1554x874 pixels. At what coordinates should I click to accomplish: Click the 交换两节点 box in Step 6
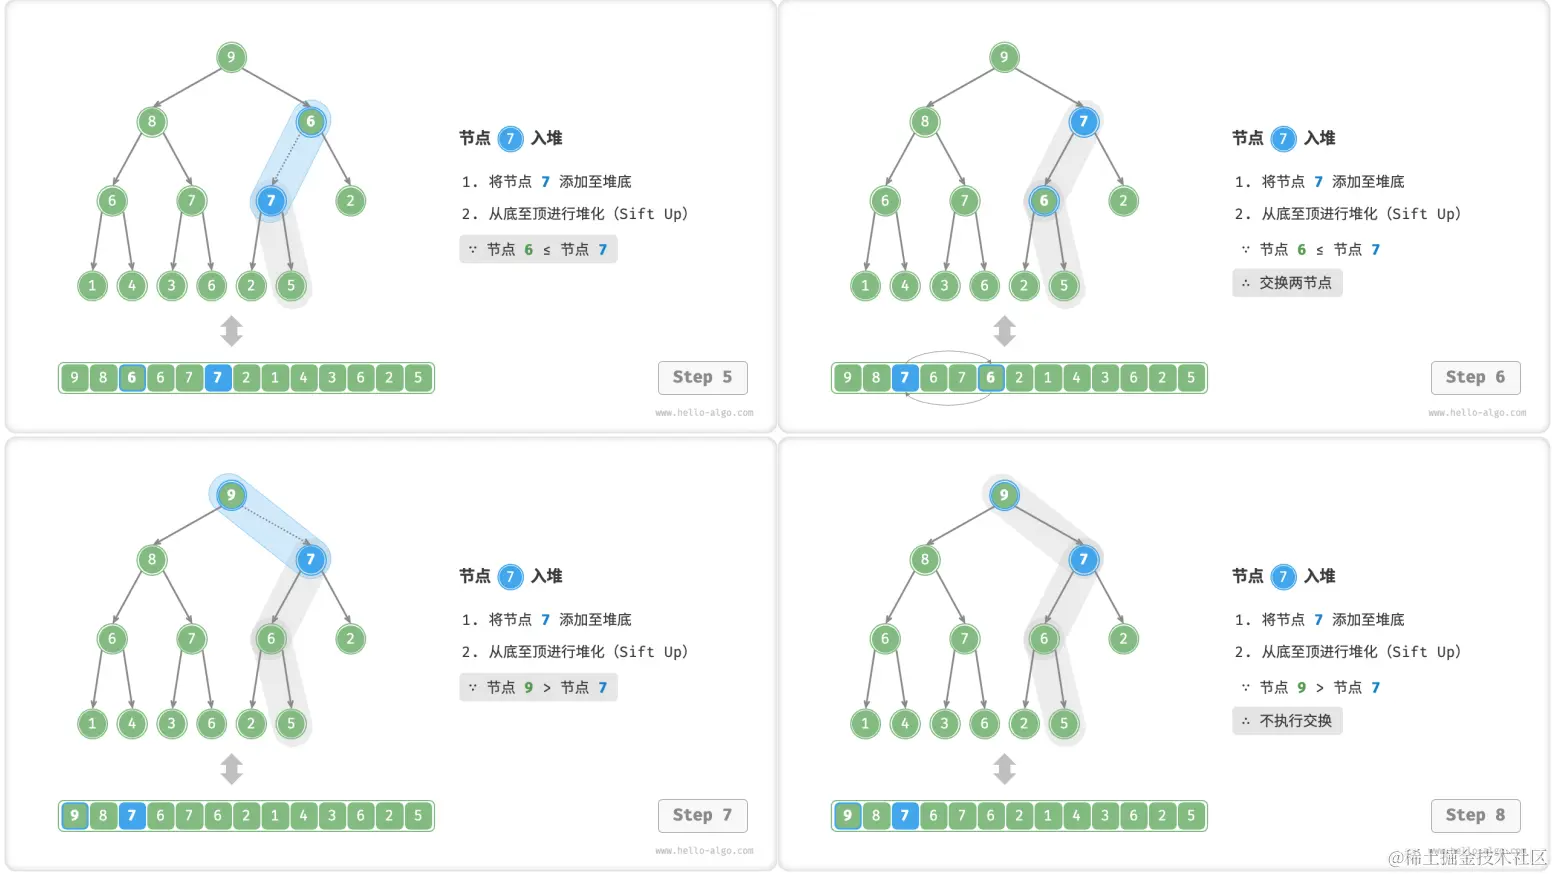tap(1287, 283)
